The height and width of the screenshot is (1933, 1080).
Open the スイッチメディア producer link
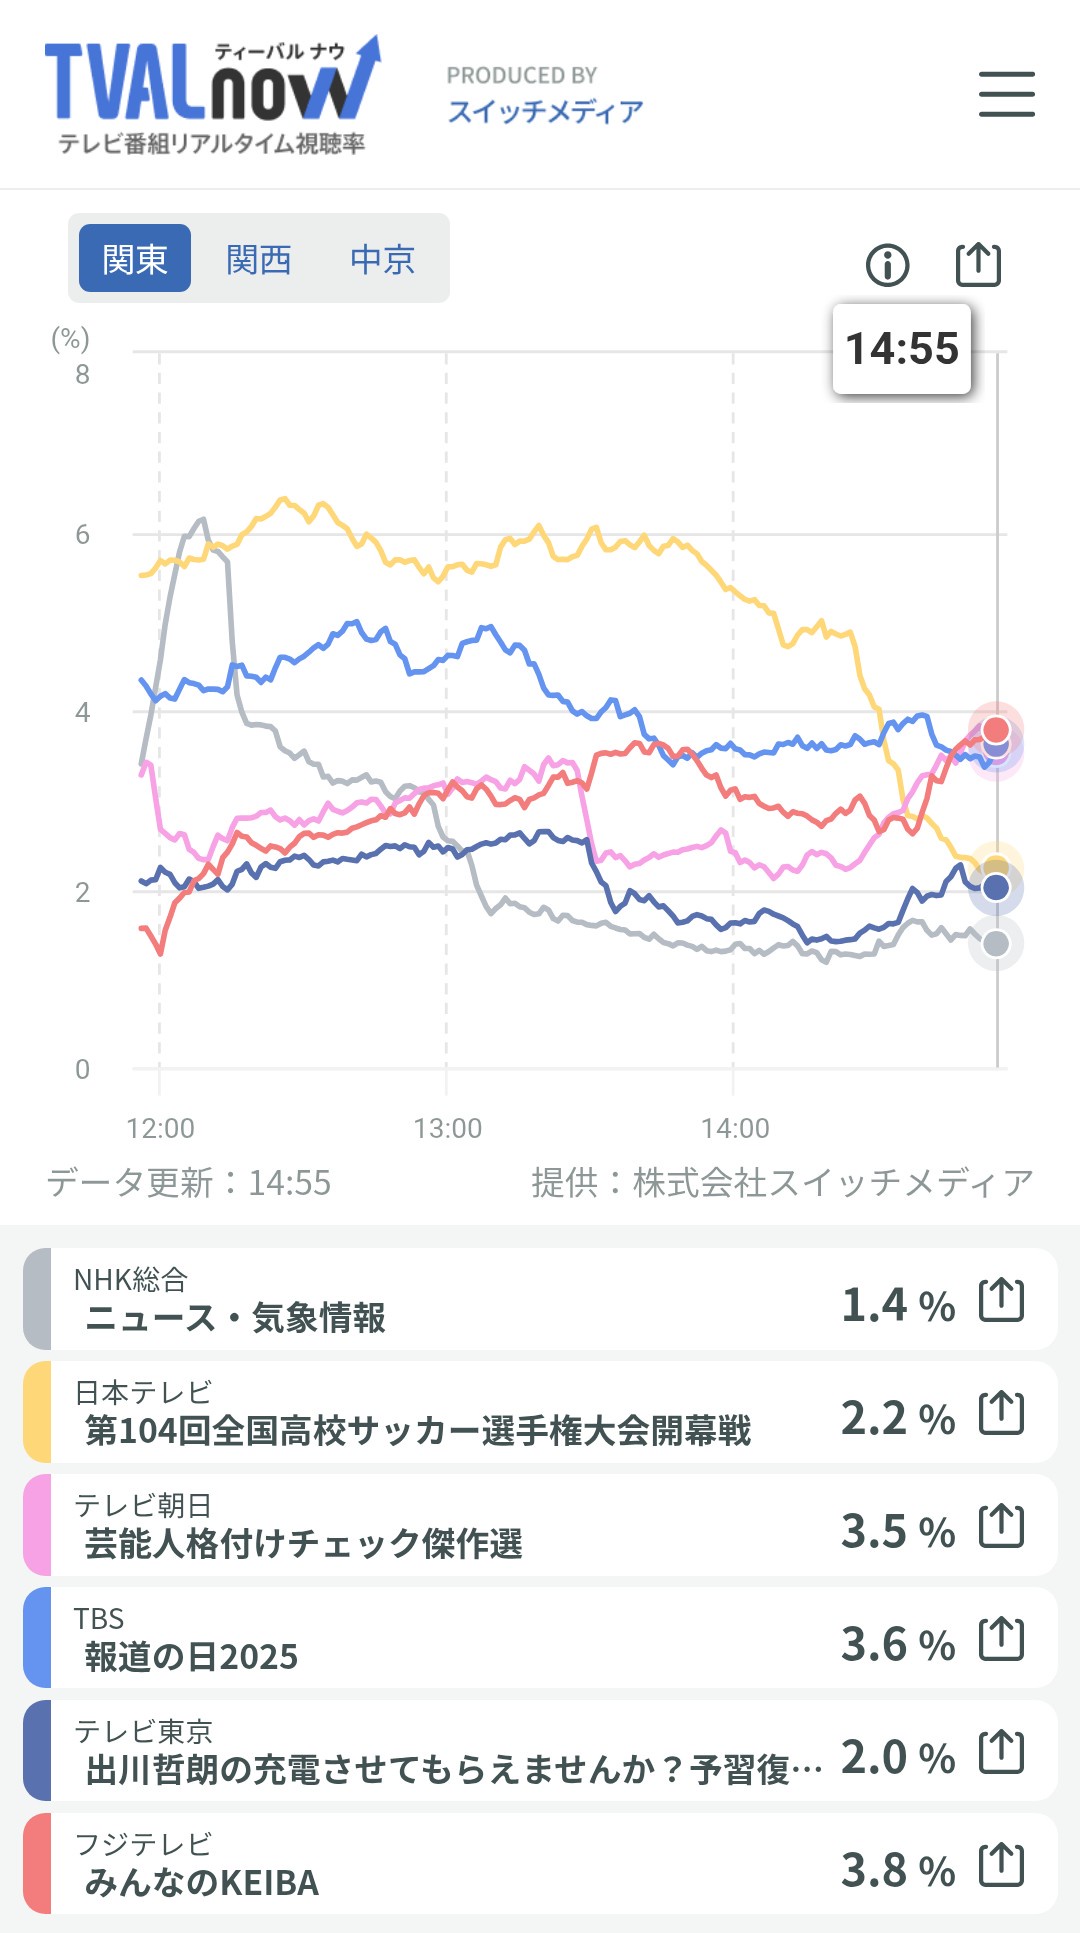[x=545, y=111]
